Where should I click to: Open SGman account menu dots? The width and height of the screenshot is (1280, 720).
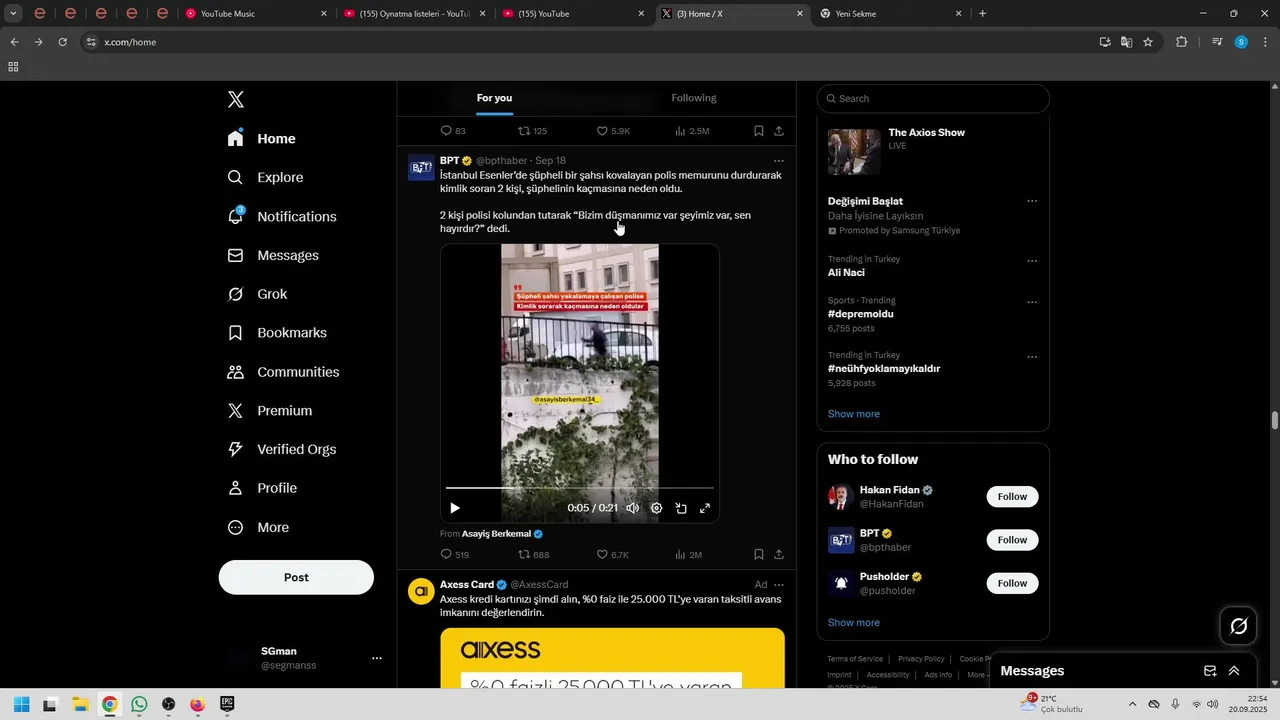377,658
